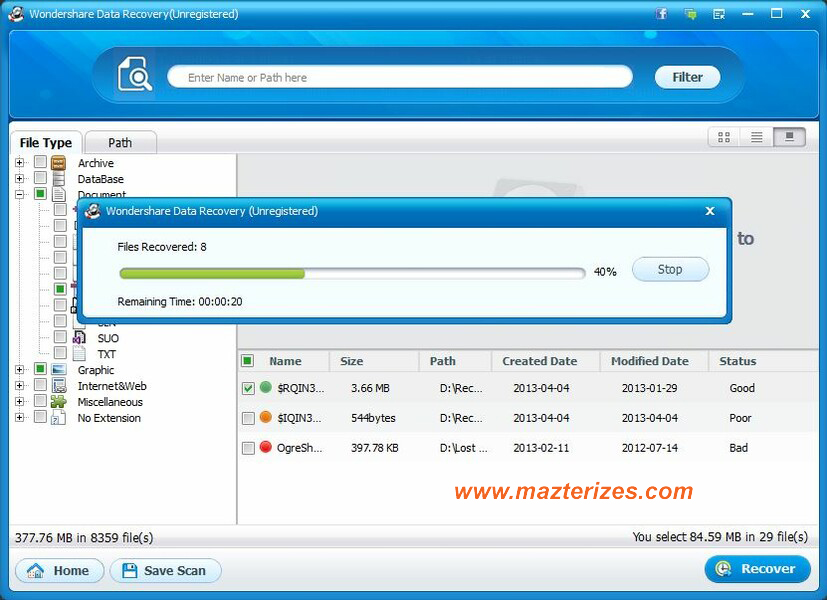Tick the TXT file type checkbox

60,352
